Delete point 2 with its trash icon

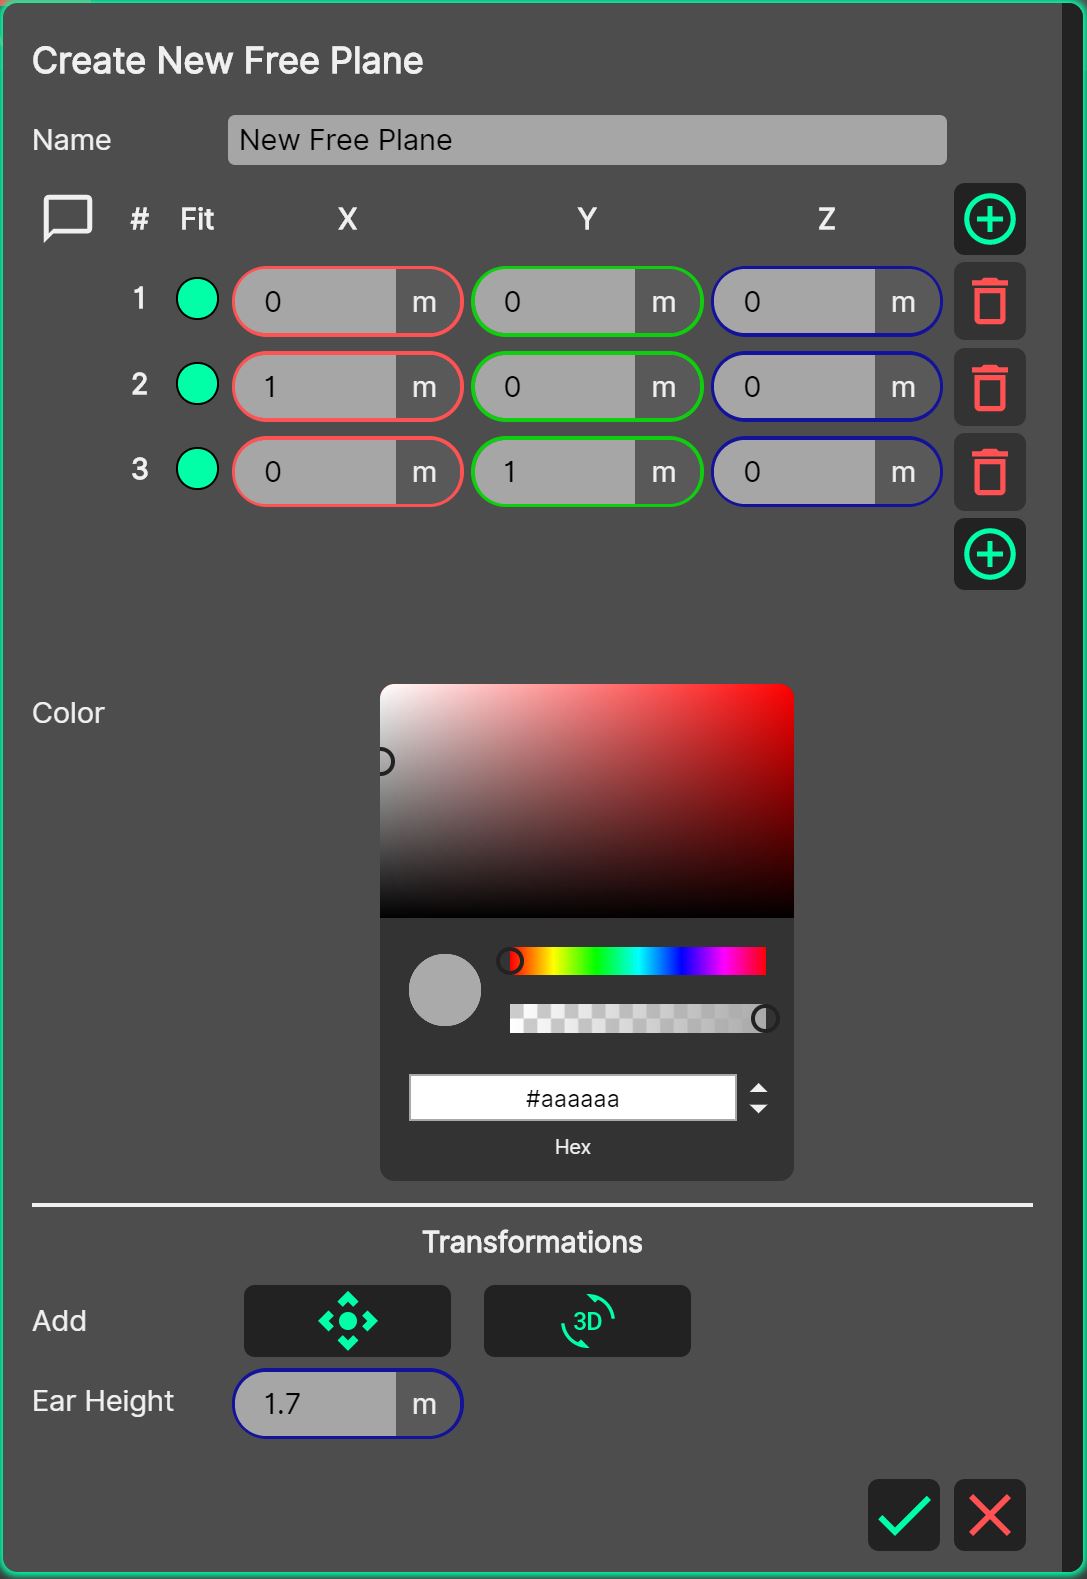pyautogui.click(x=990, y=386)
